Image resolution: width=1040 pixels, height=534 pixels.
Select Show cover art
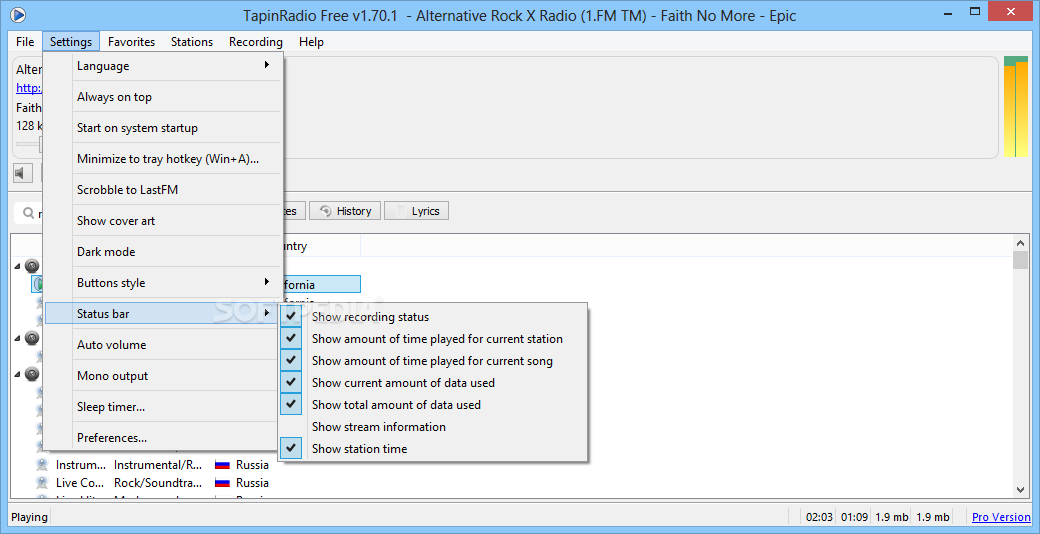[x=163, y=221]
